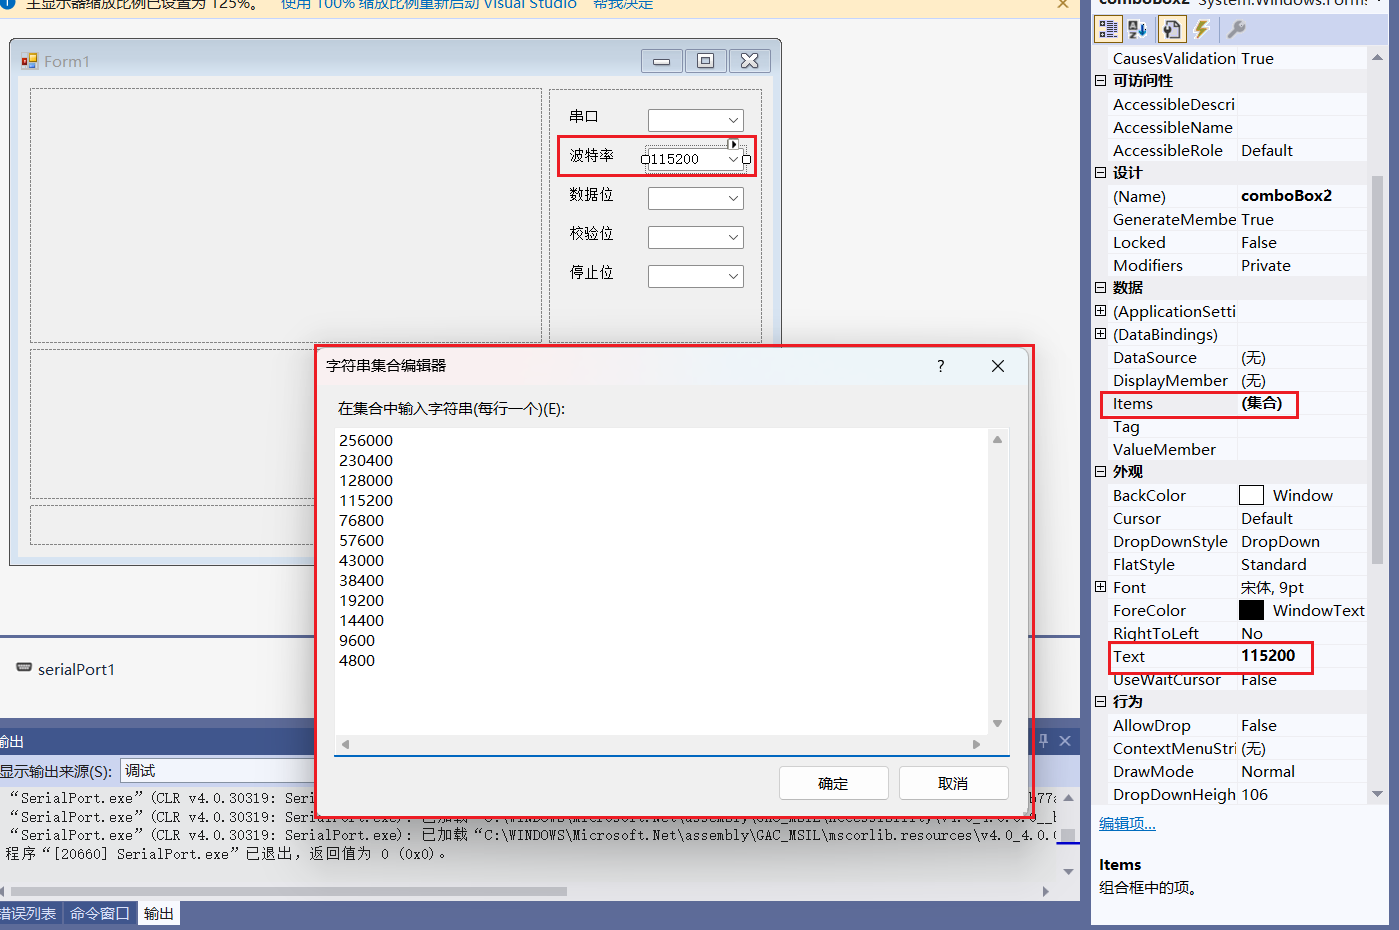Click the 帮我决定 link
Screen dimensions: 1399x930
pyautogui.click(x=623, y=4)
